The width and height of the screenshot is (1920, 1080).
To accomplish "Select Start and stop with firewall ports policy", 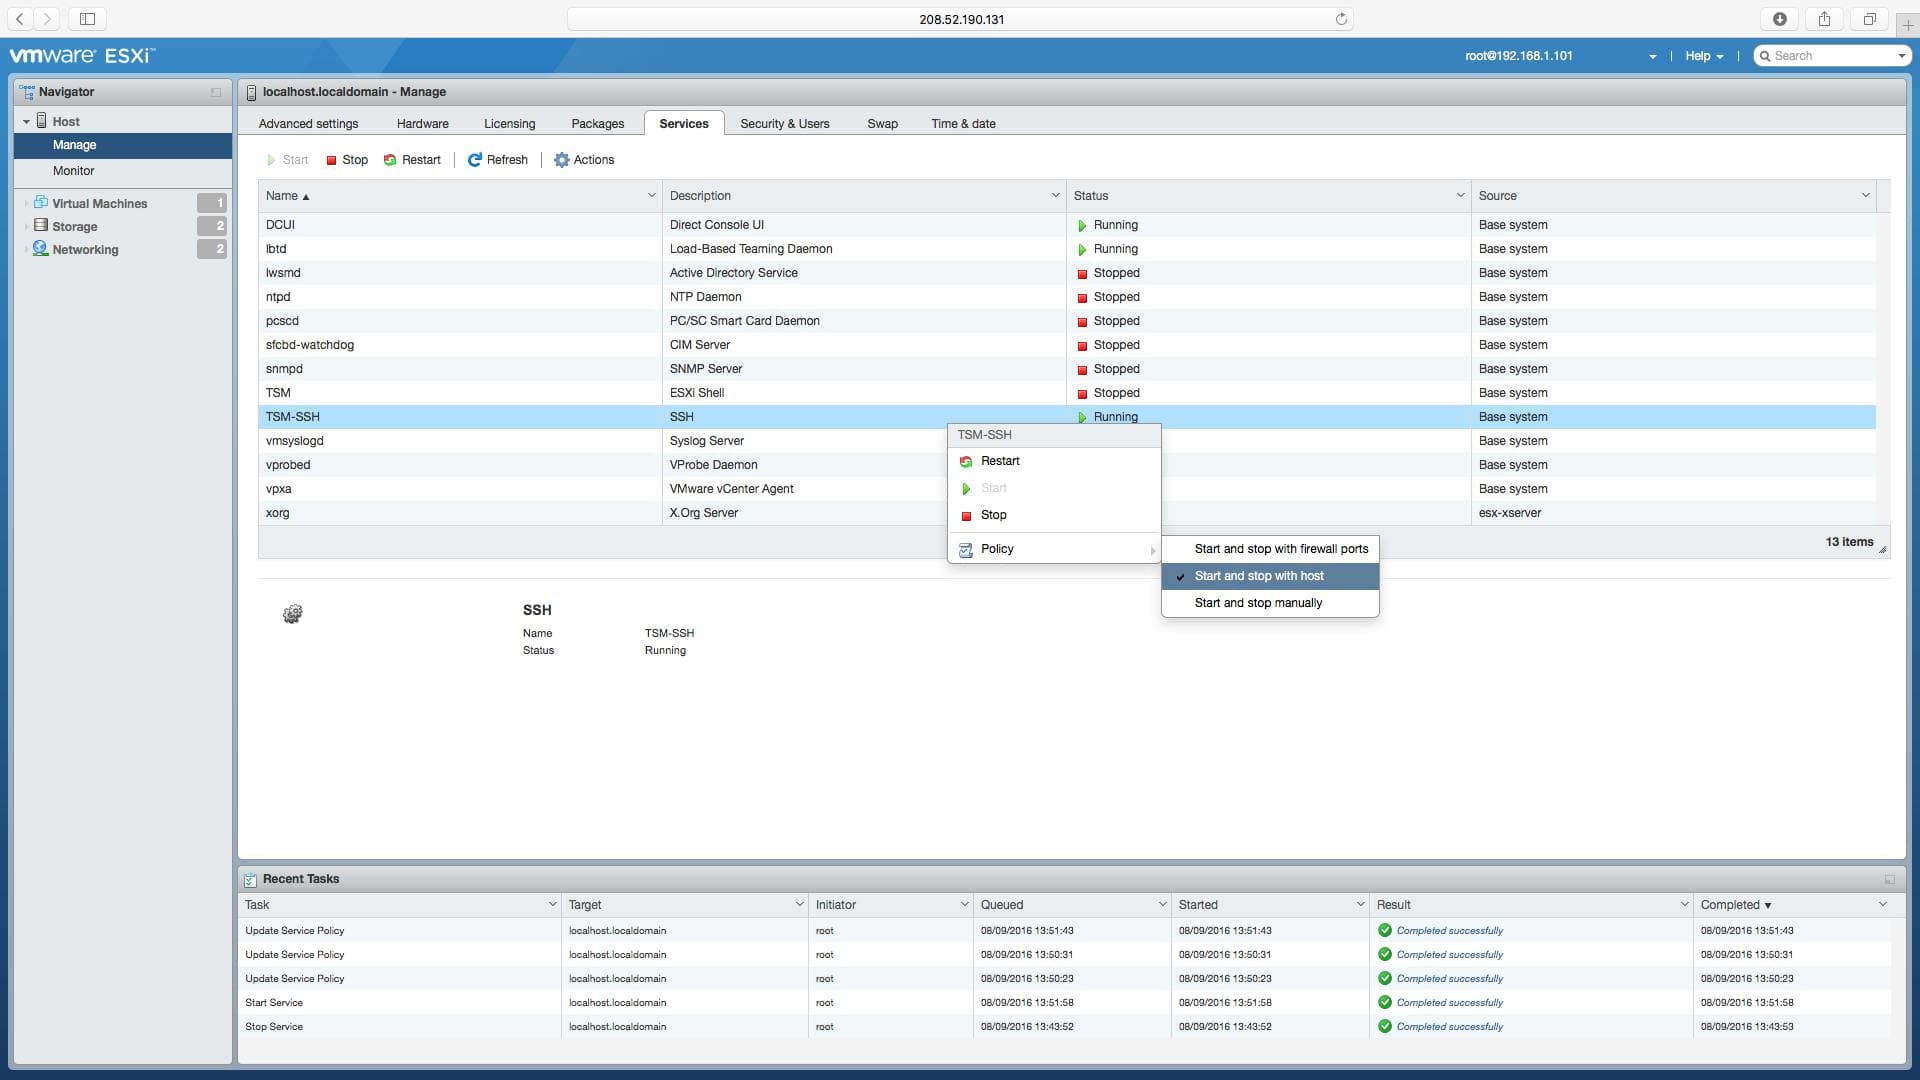I will click(x=1281, y=548).
